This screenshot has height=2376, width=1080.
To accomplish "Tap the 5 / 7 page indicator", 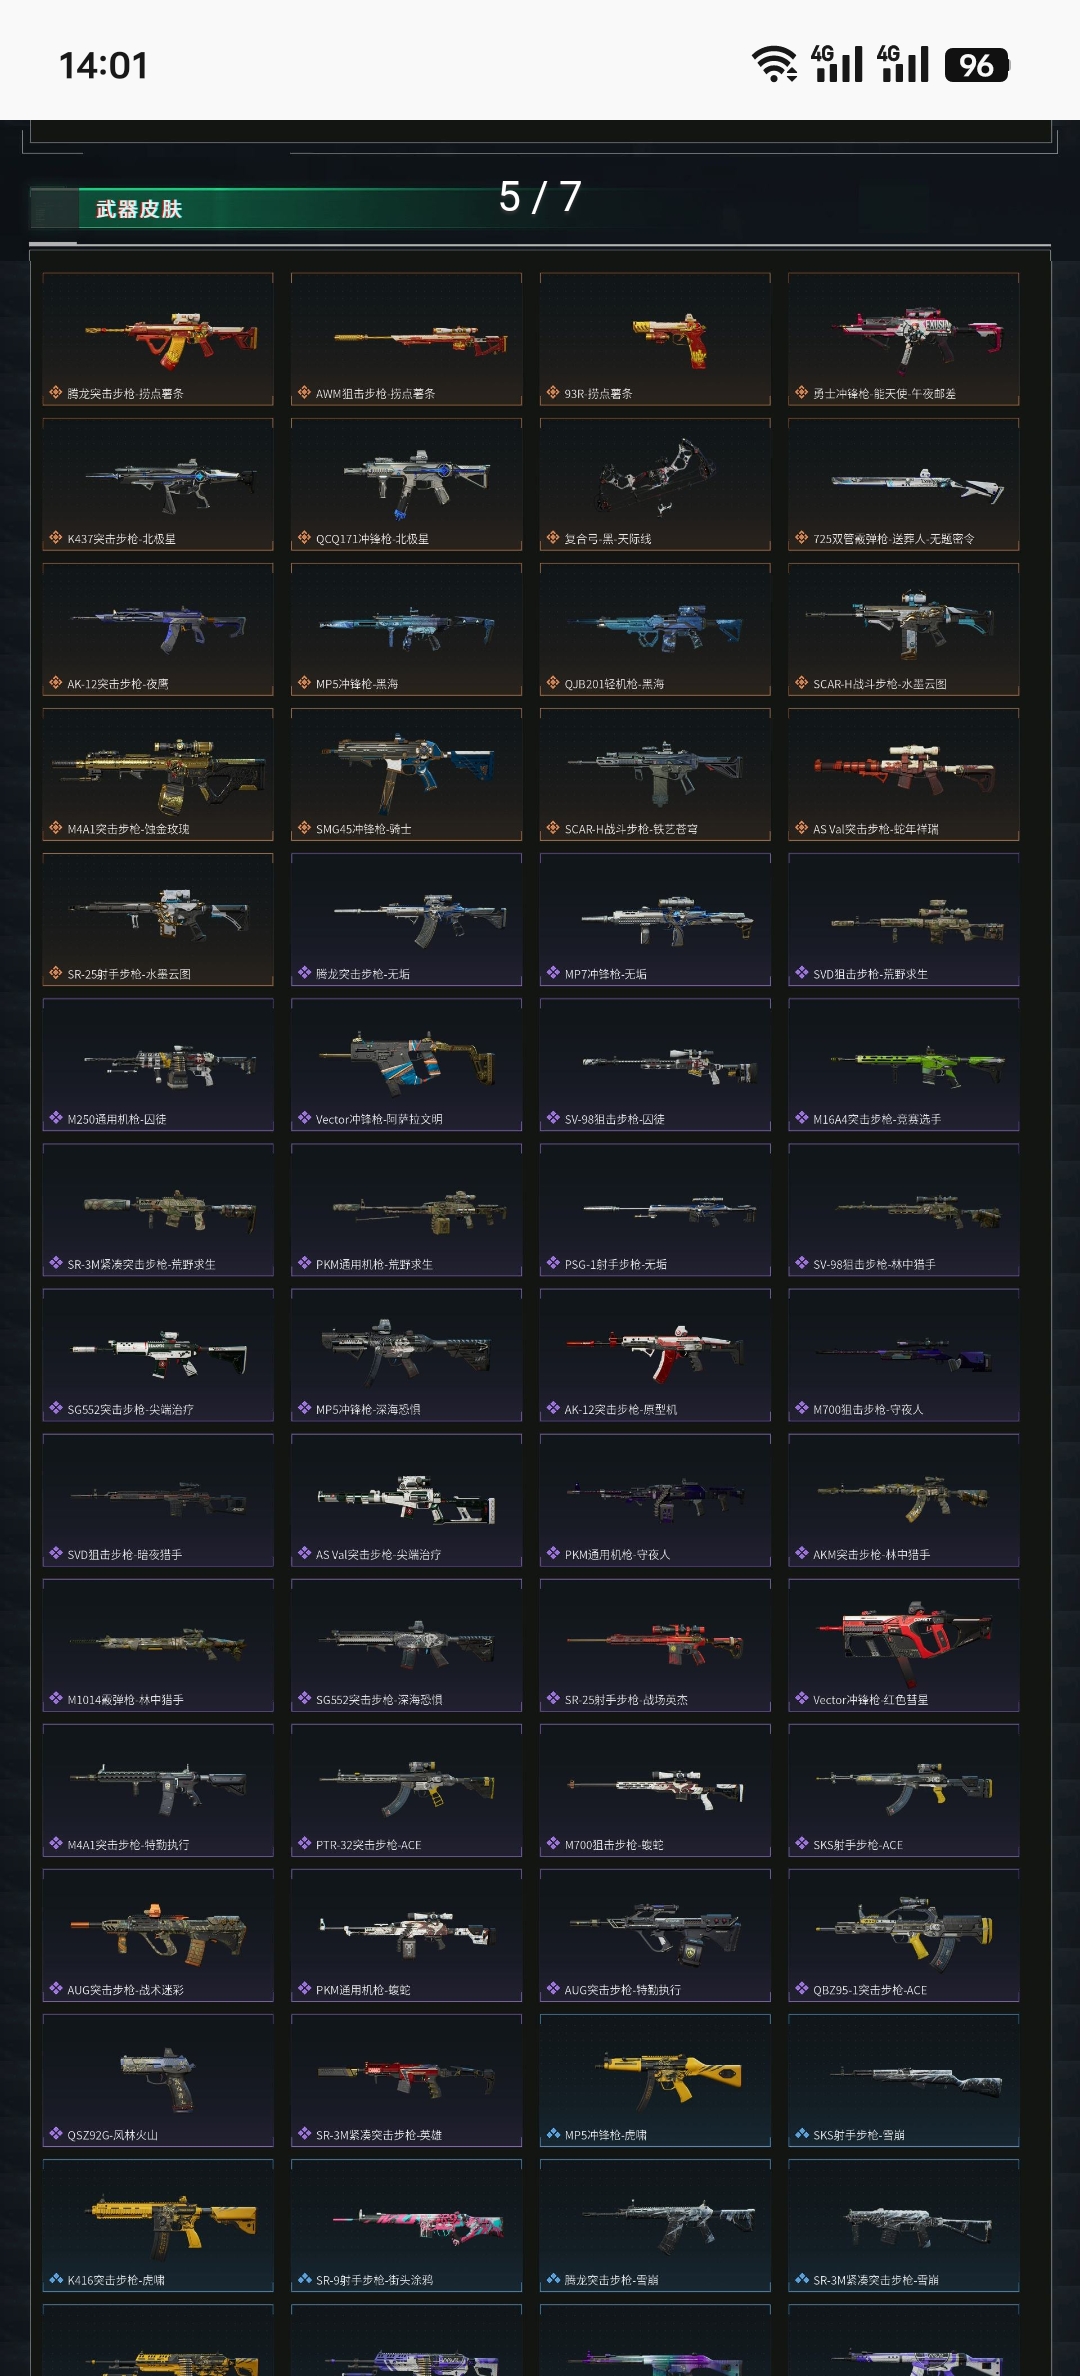I will point(540,197).
